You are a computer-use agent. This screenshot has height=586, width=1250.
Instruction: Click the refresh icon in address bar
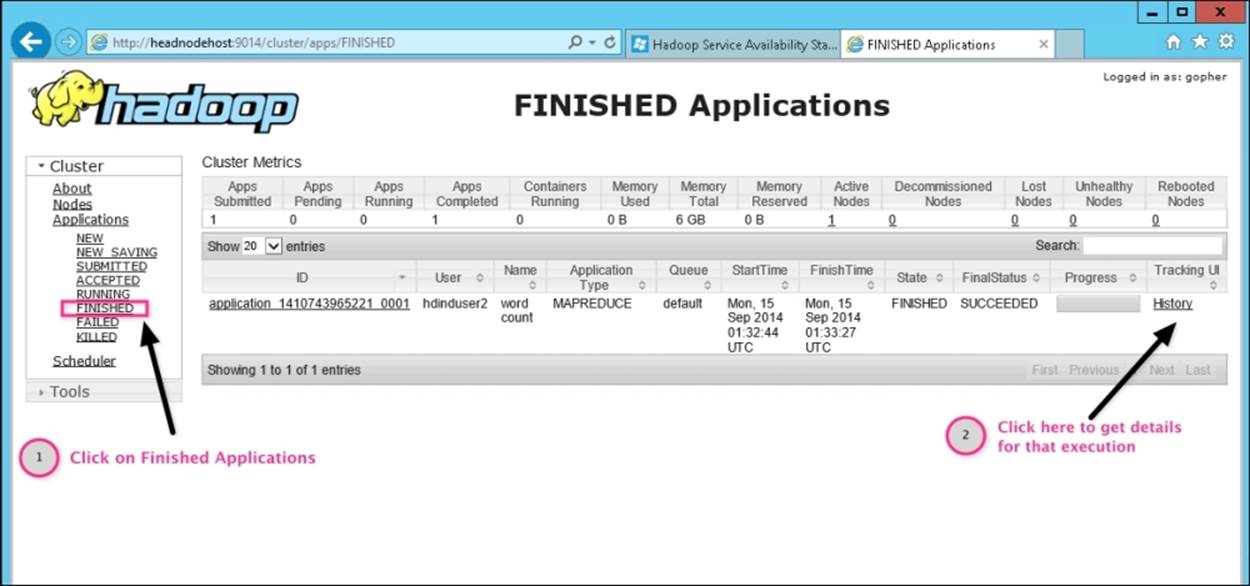(x=610, y=43)
